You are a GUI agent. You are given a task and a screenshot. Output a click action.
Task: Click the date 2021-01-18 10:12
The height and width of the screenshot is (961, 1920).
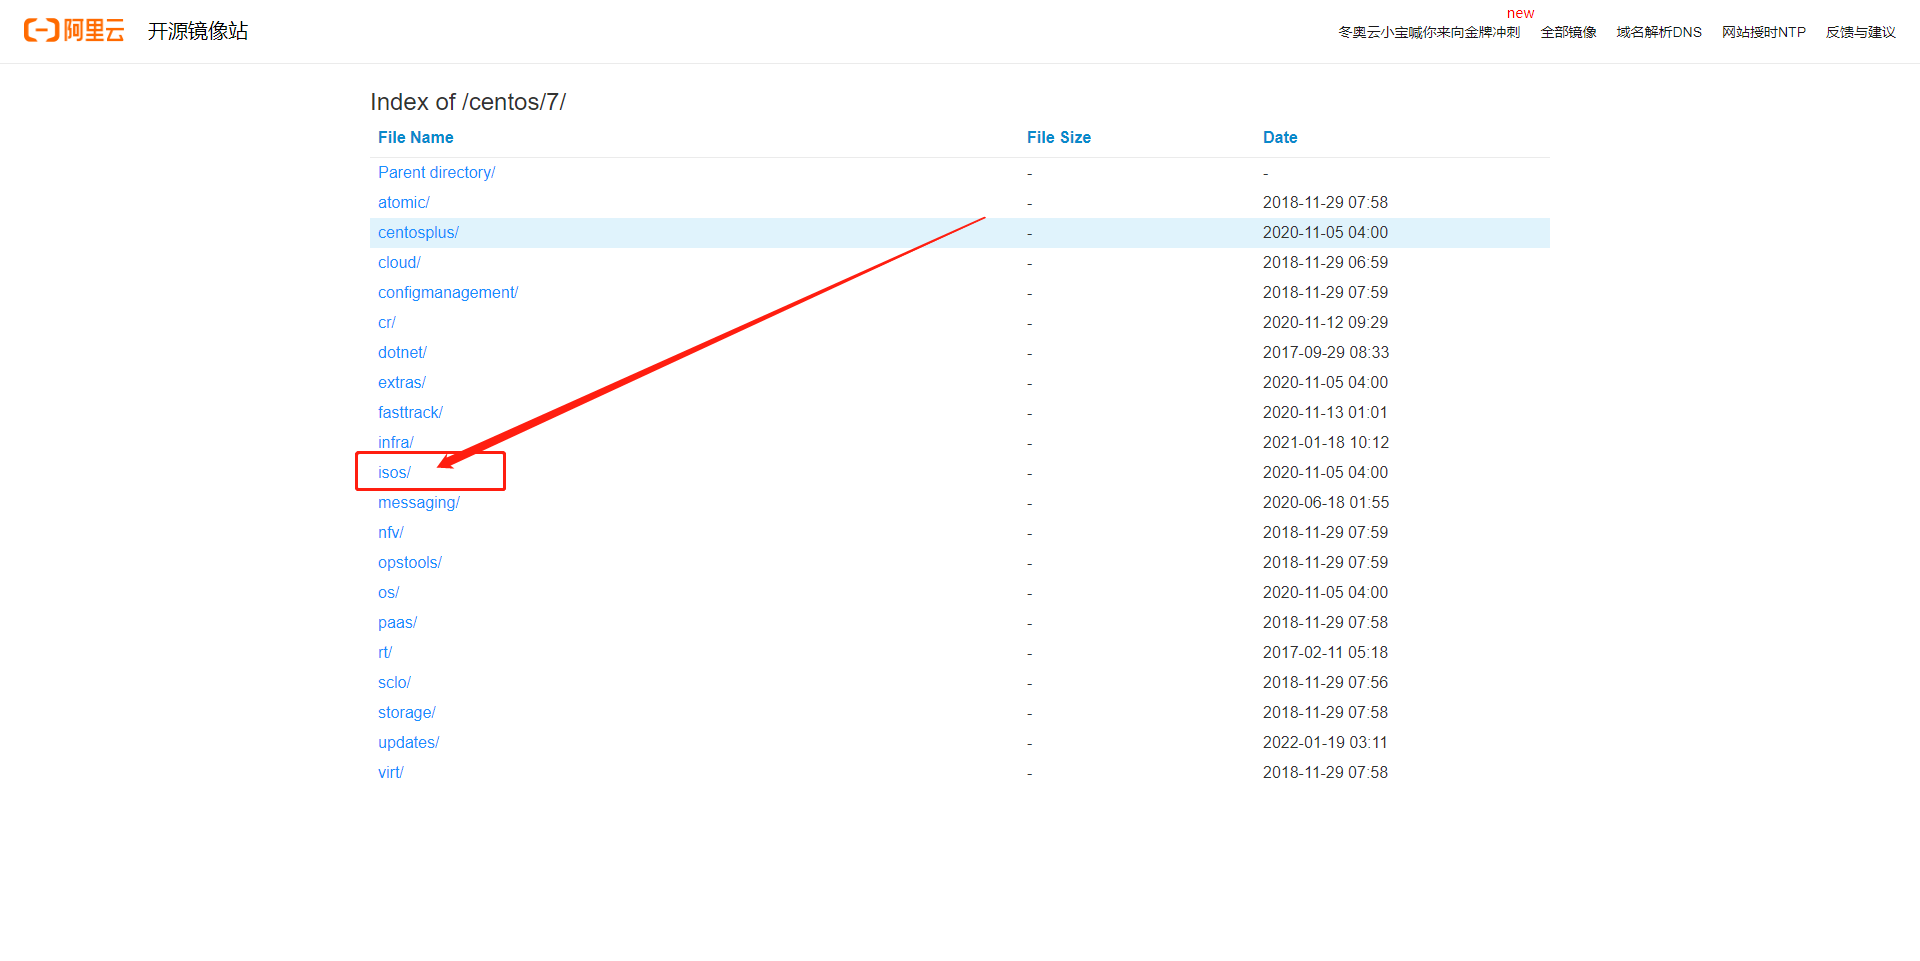1326,442
